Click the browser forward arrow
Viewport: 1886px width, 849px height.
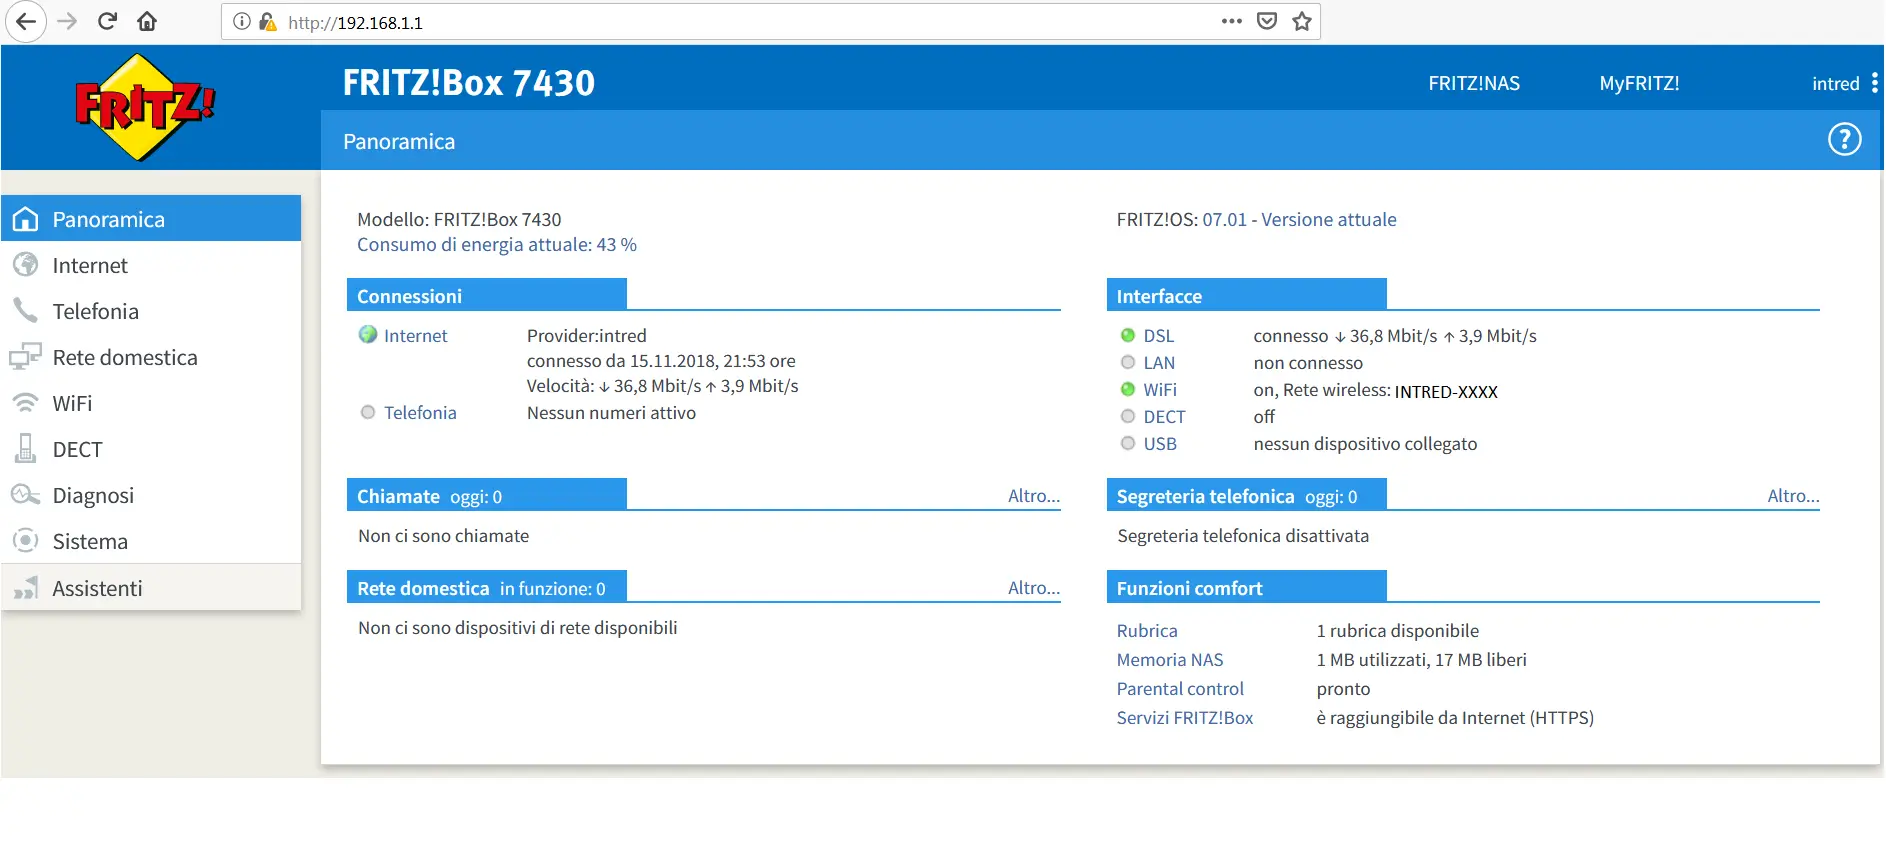click(x=67, y=22)
